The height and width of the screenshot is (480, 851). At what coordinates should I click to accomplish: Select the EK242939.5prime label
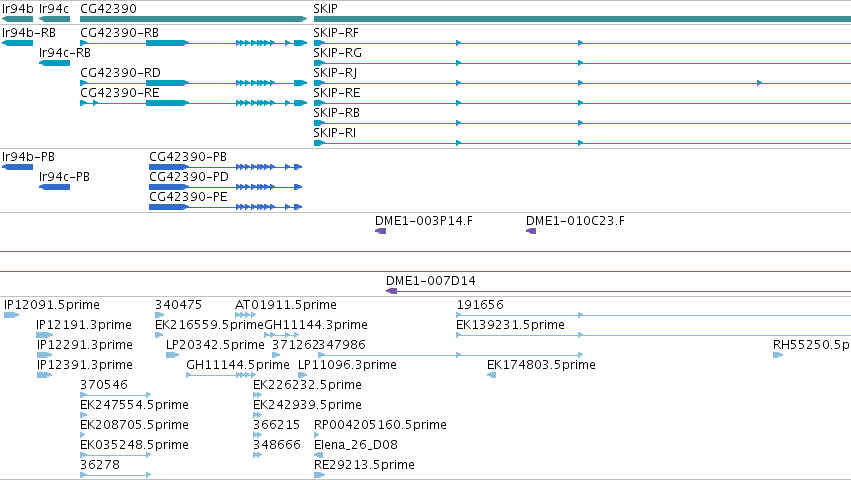pos(308,405)
